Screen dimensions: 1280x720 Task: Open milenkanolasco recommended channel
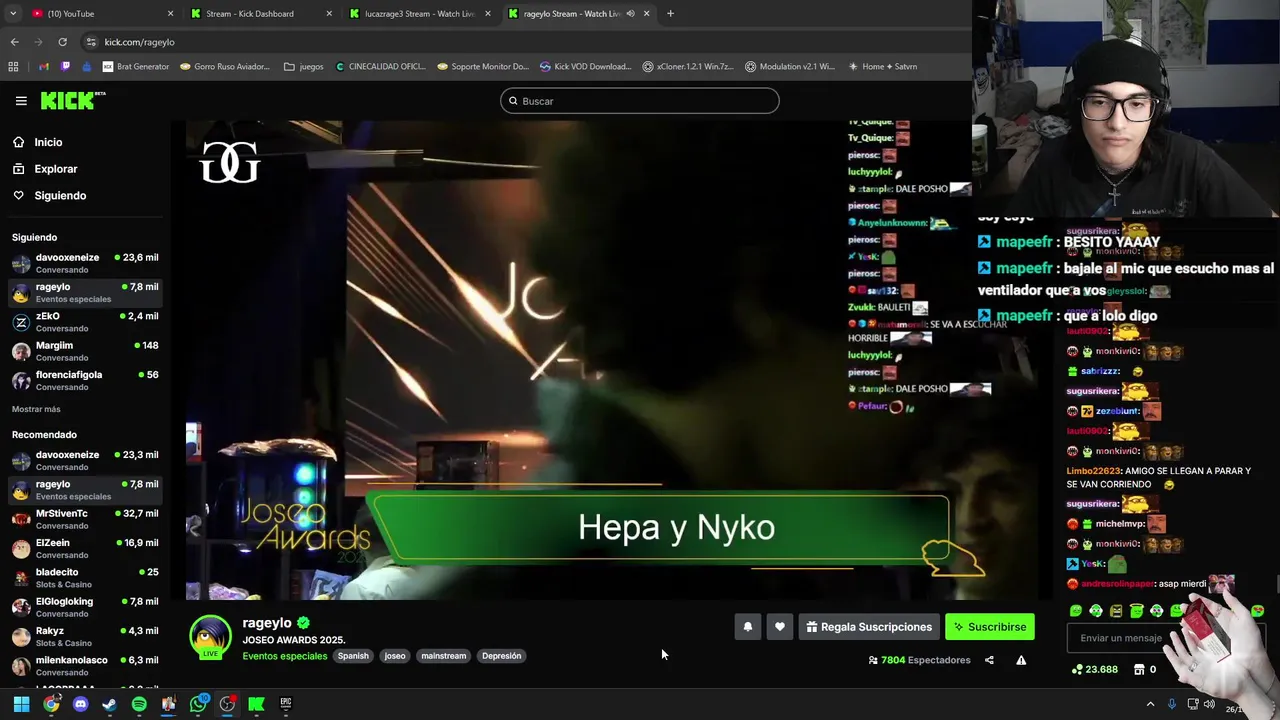click(x=85, y=665)
